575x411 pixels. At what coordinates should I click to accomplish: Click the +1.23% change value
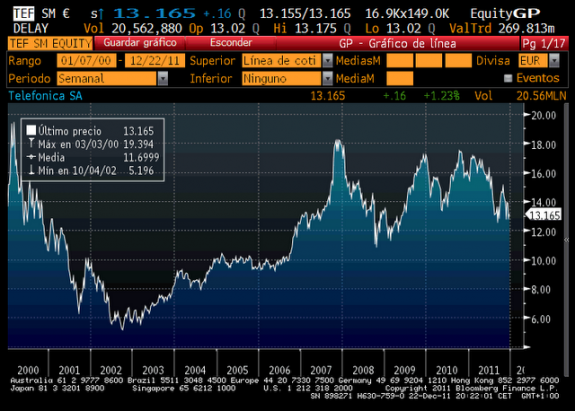[x=442, y=96]
